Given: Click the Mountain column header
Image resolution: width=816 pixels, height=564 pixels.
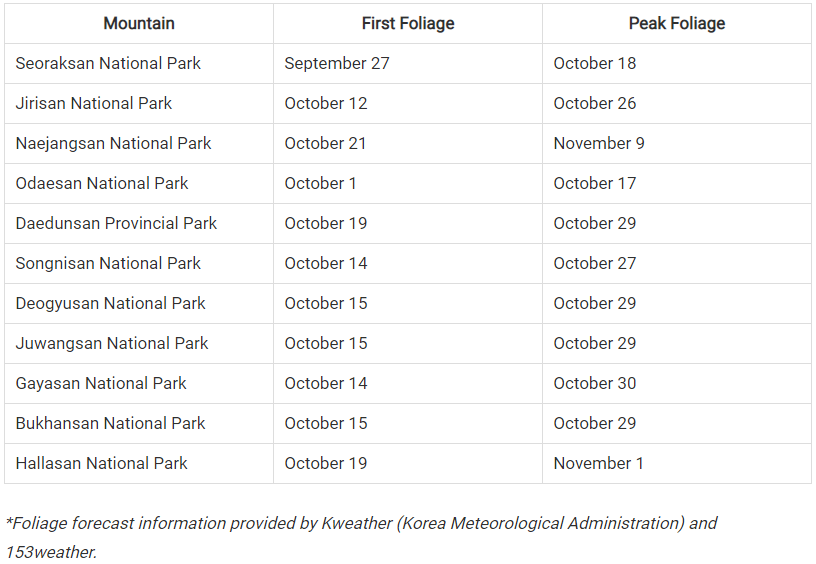Looking at the screenshot, I should (139, 23).
